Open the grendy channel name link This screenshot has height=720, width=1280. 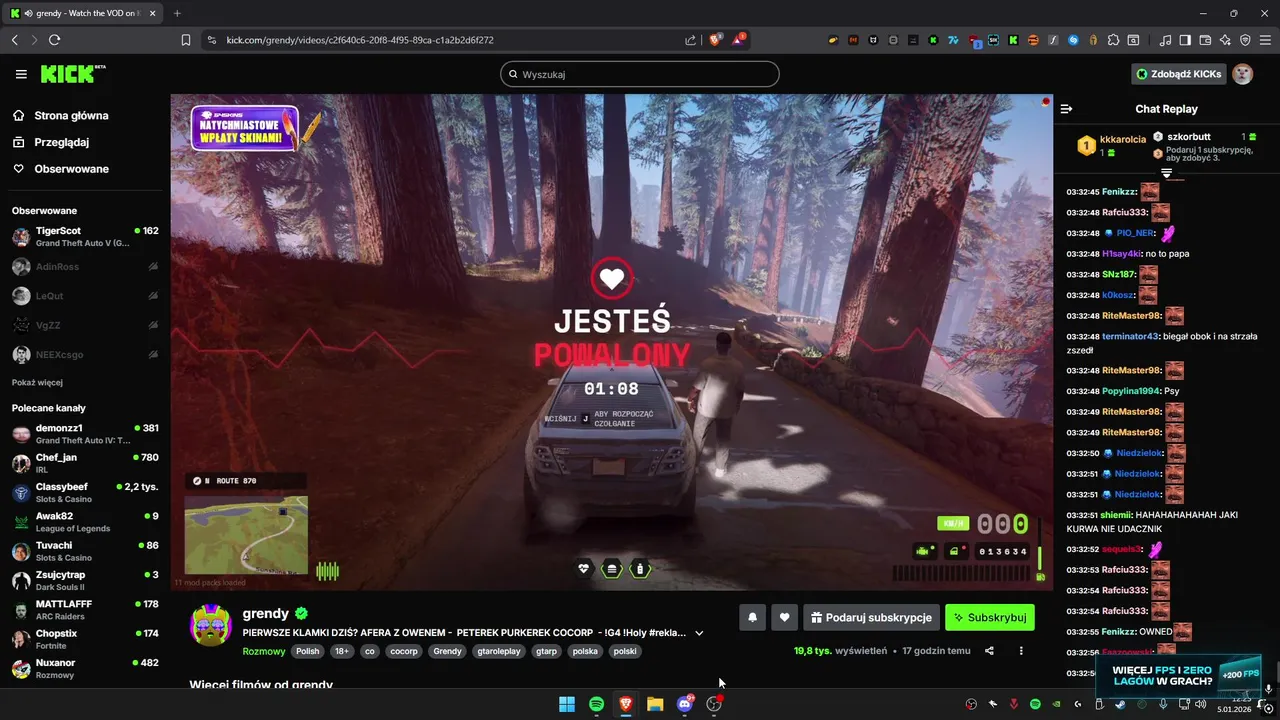[265, 613]
